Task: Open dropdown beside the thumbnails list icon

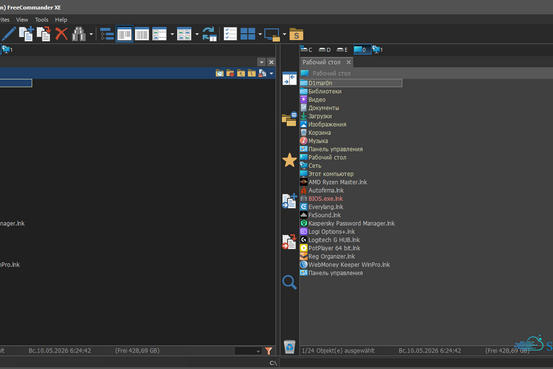Action: tap(172, 34)
